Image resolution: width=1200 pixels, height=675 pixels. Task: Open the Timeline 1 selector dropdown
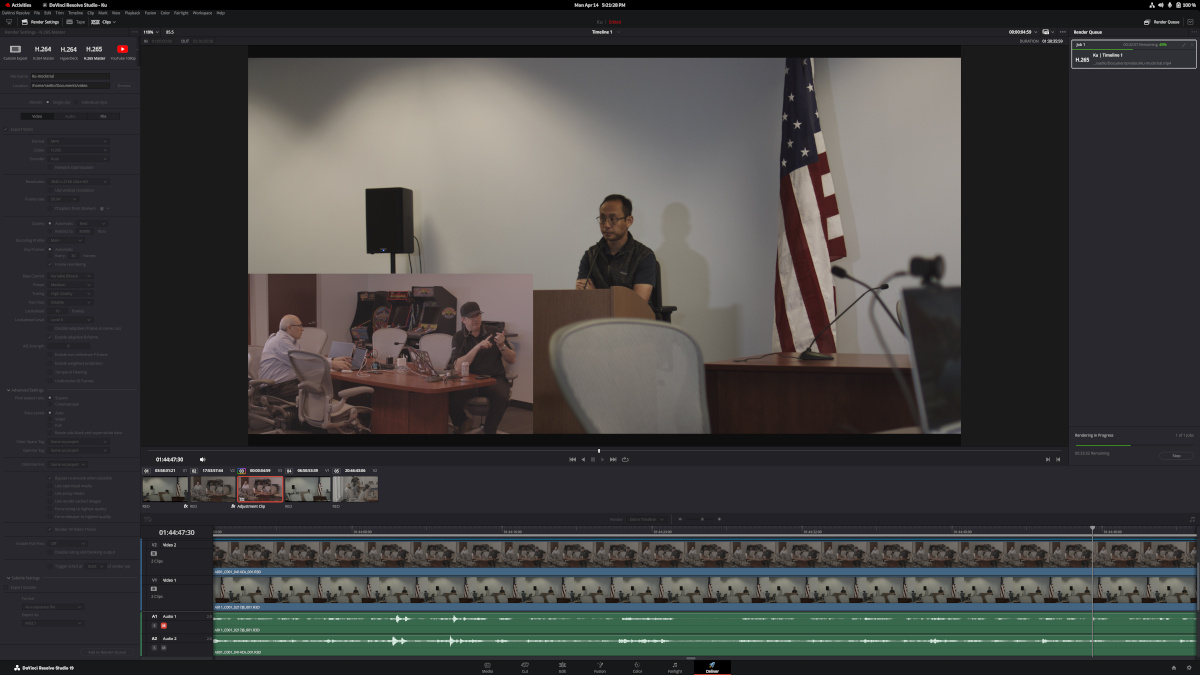pos(606,32)
